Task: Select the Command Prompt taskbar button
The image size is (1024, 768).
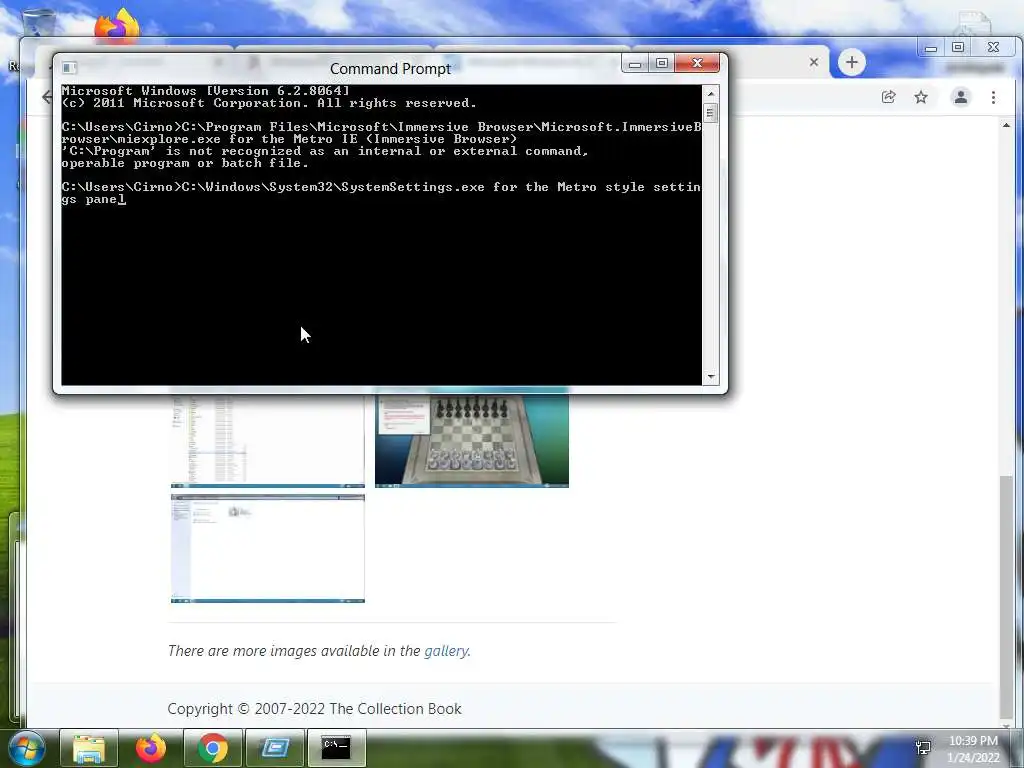Action: [x=337, y=748]
